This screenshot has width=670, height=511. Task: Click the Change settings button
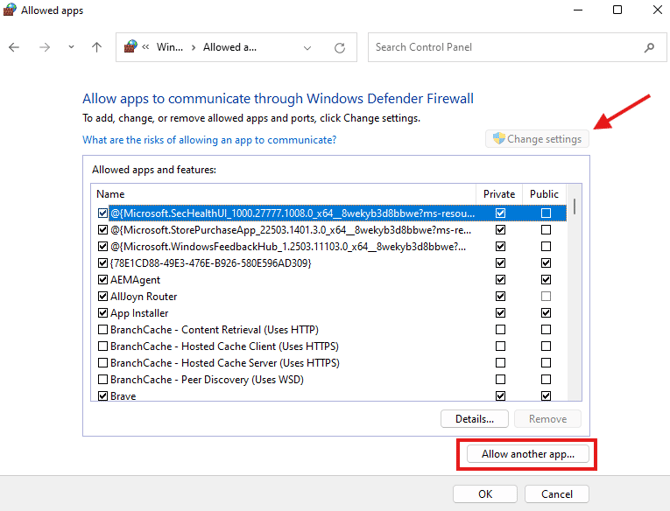(537, 139)
